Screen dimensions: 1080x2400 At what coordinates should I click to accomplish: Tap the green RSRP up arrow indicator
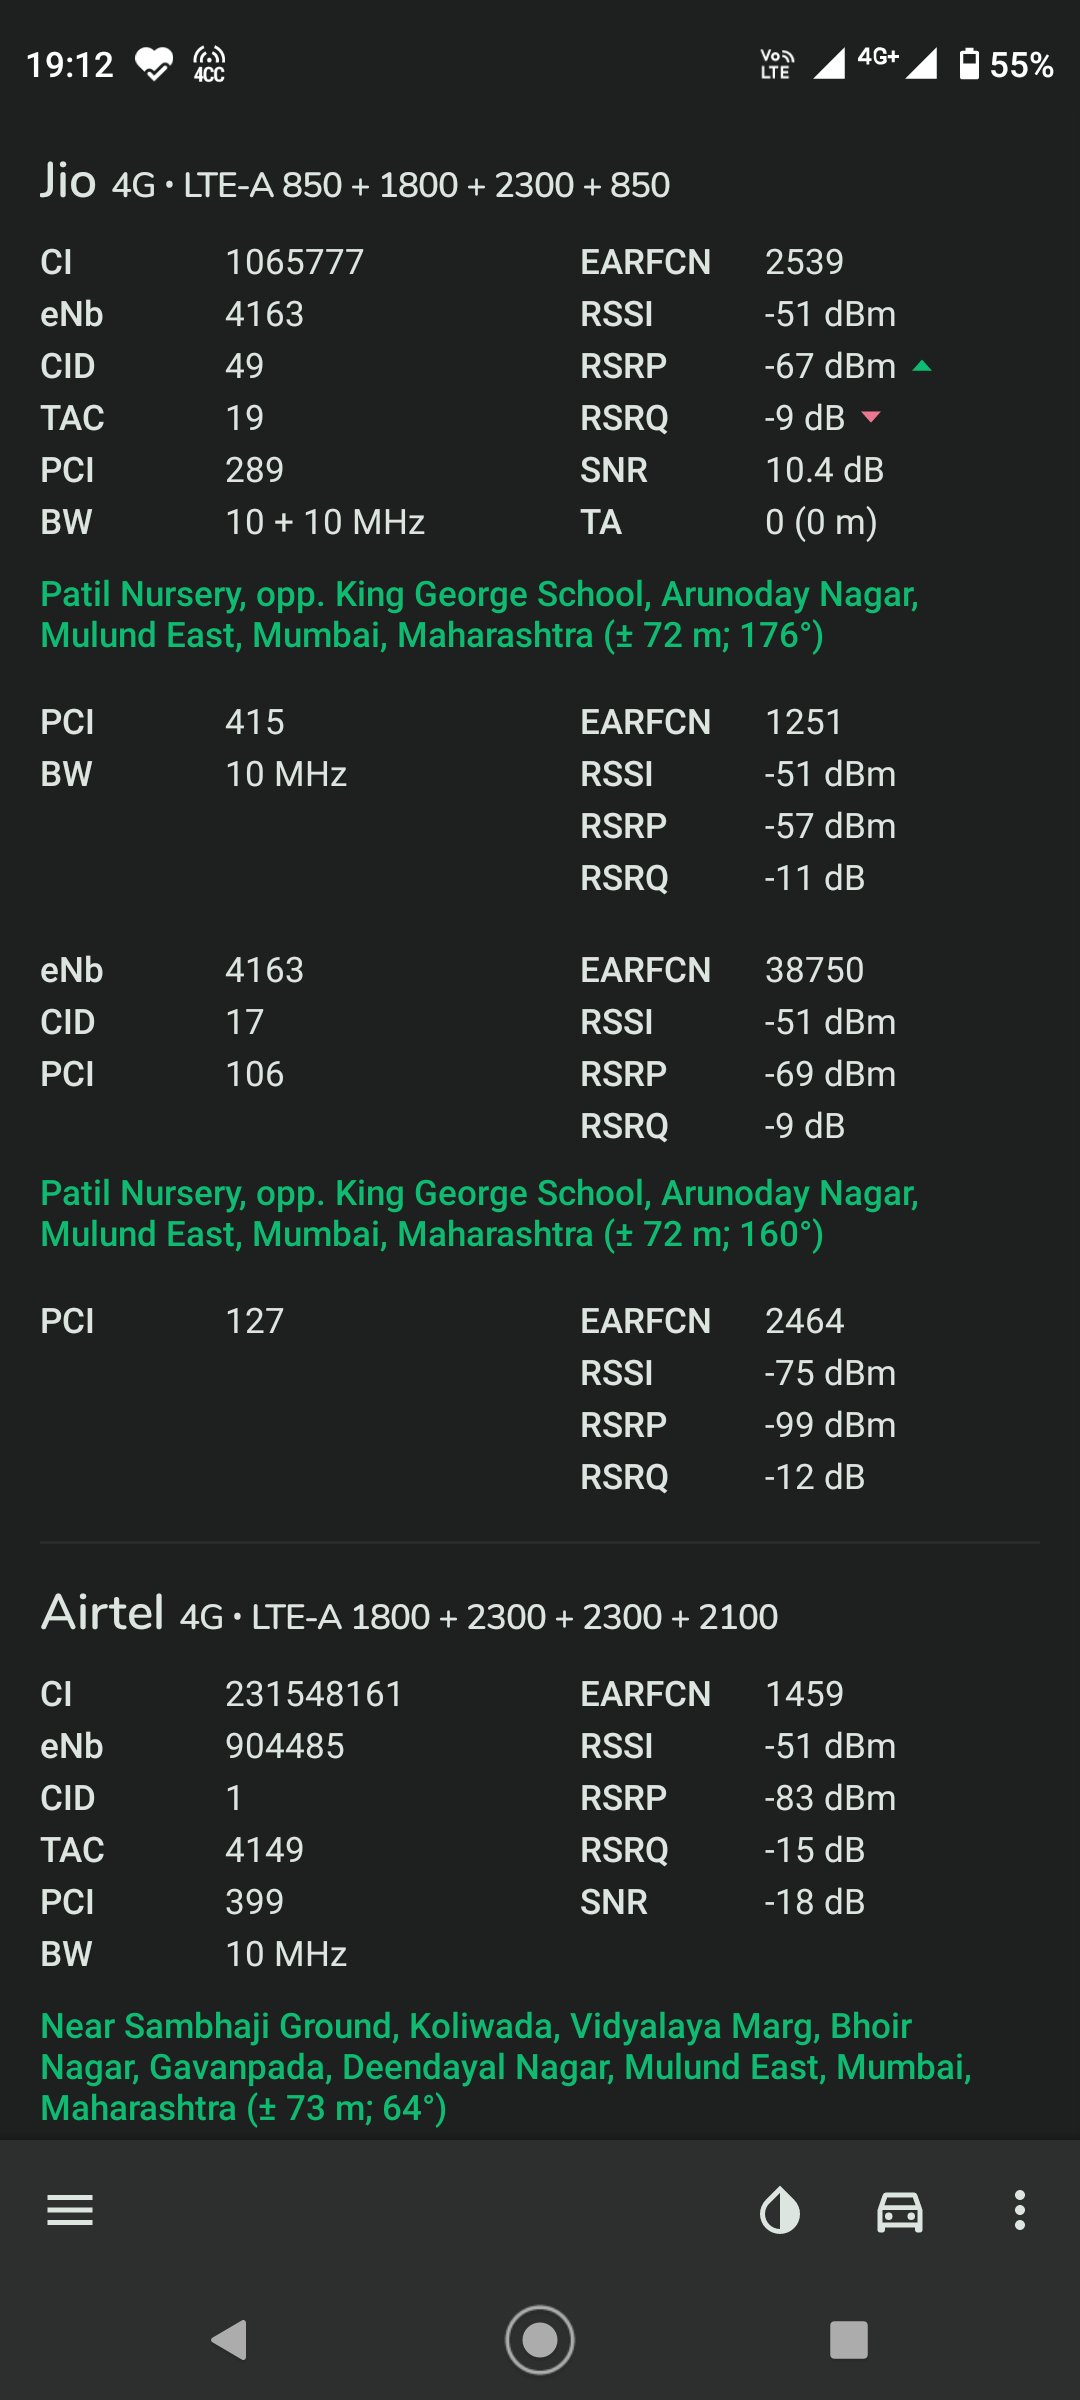point(922,367)
